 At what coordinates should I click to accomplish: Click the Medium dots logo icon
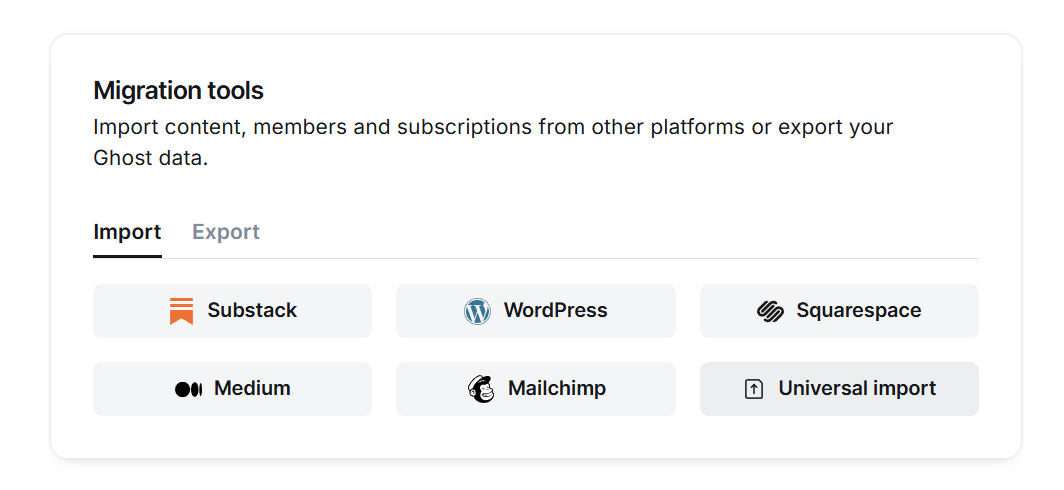coord(188,389)
